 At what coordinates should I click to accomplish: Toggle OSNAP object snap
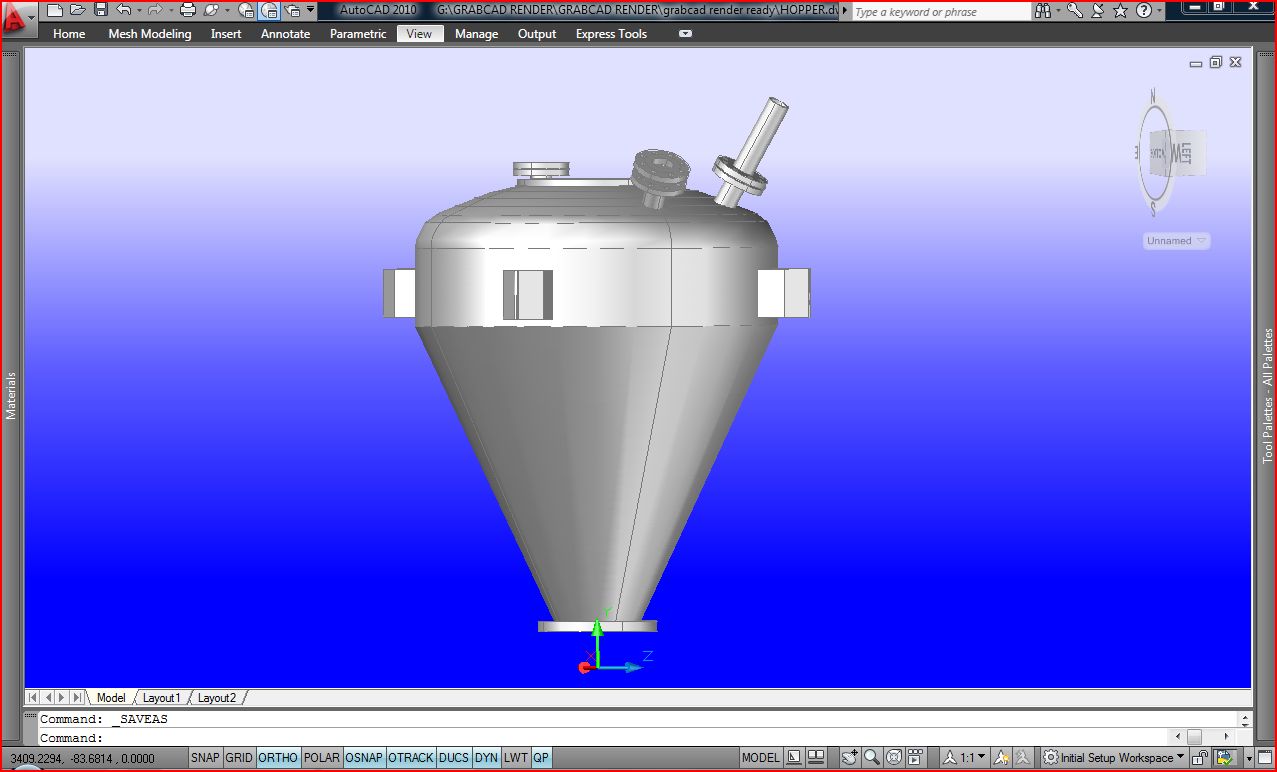tap(364, 758)
